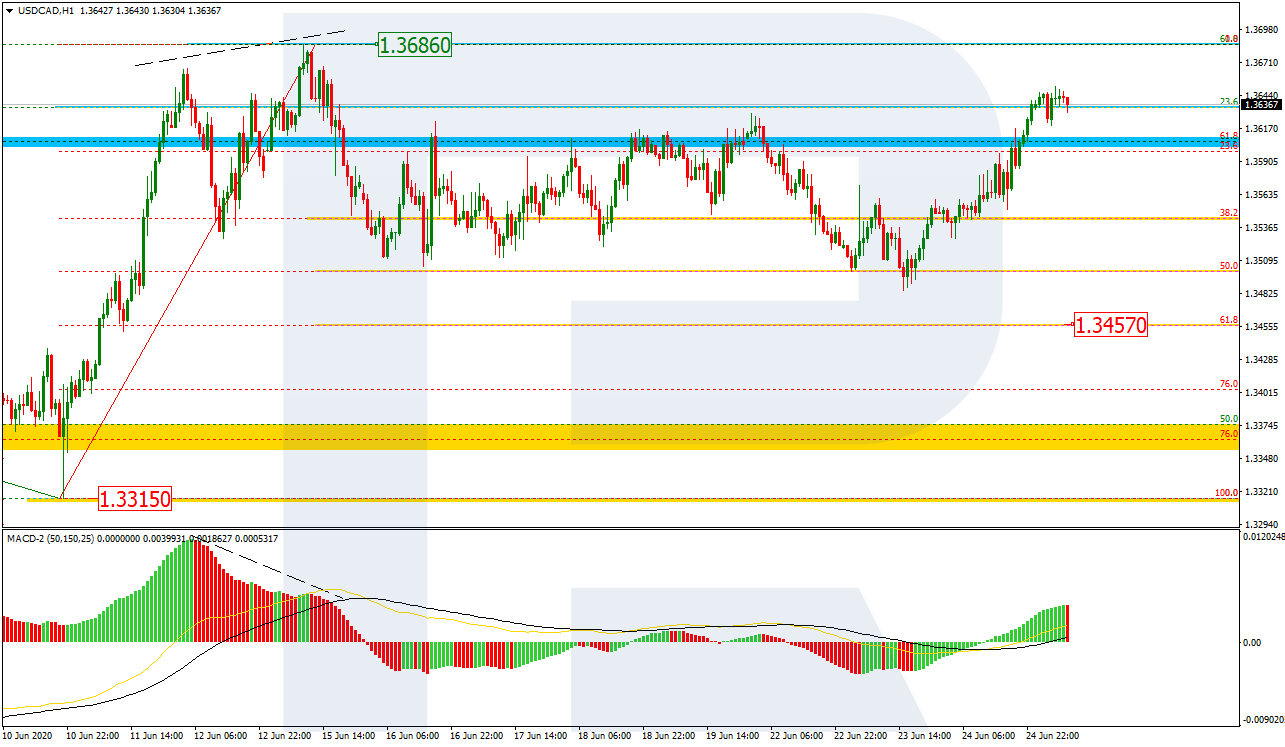This screenshot has height=747, width=1285.
Task: Click the 1.35635 price axis value
Action: pos(1263,194)
